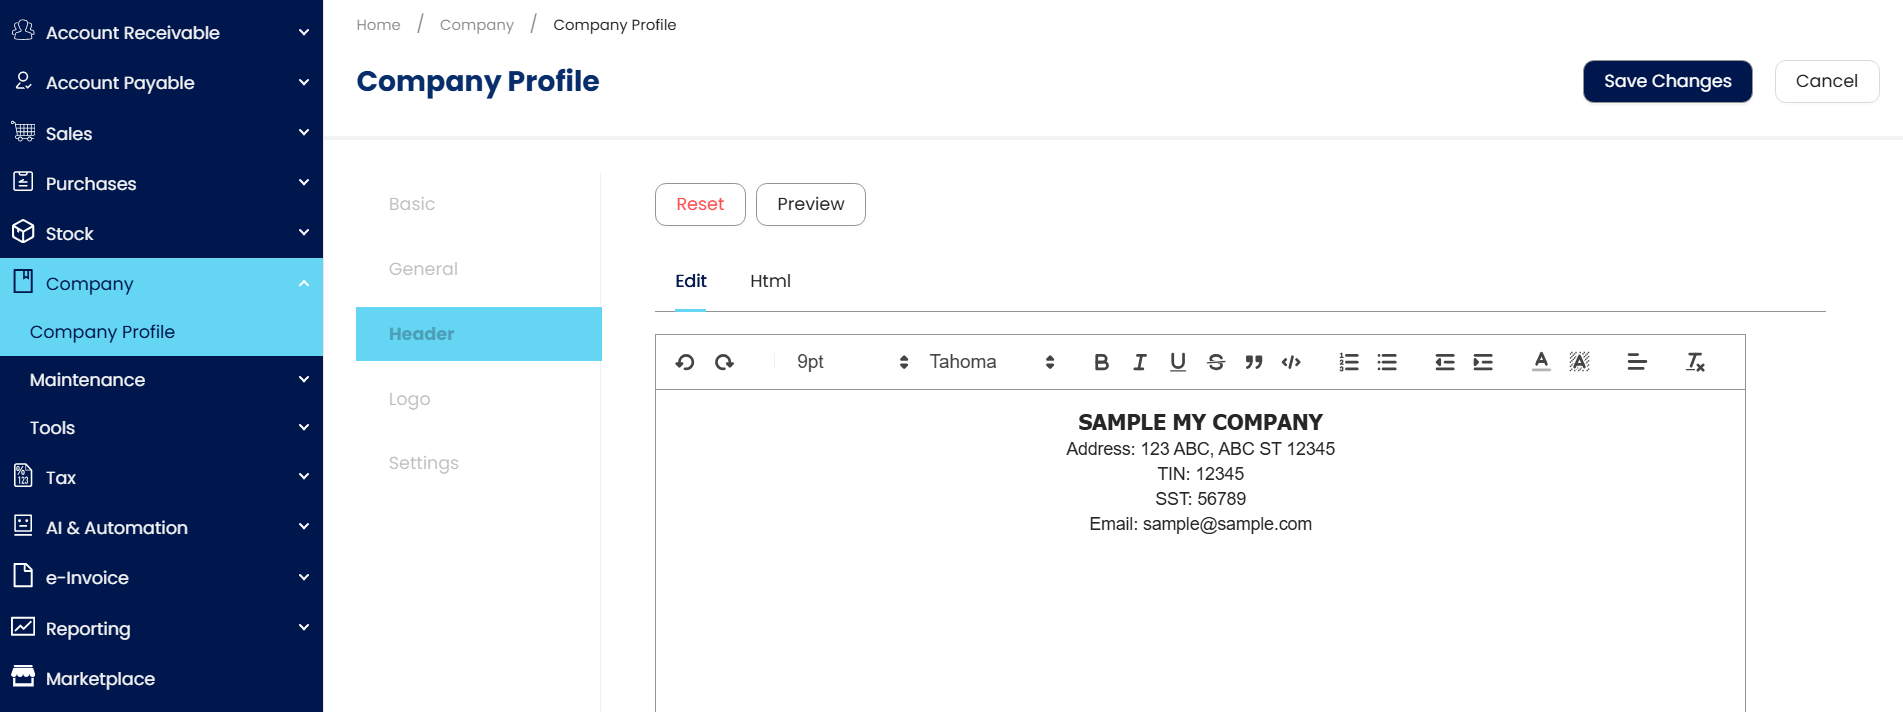
Task: Increase indent of the selected text
Action: click(x=1483, y=362)
